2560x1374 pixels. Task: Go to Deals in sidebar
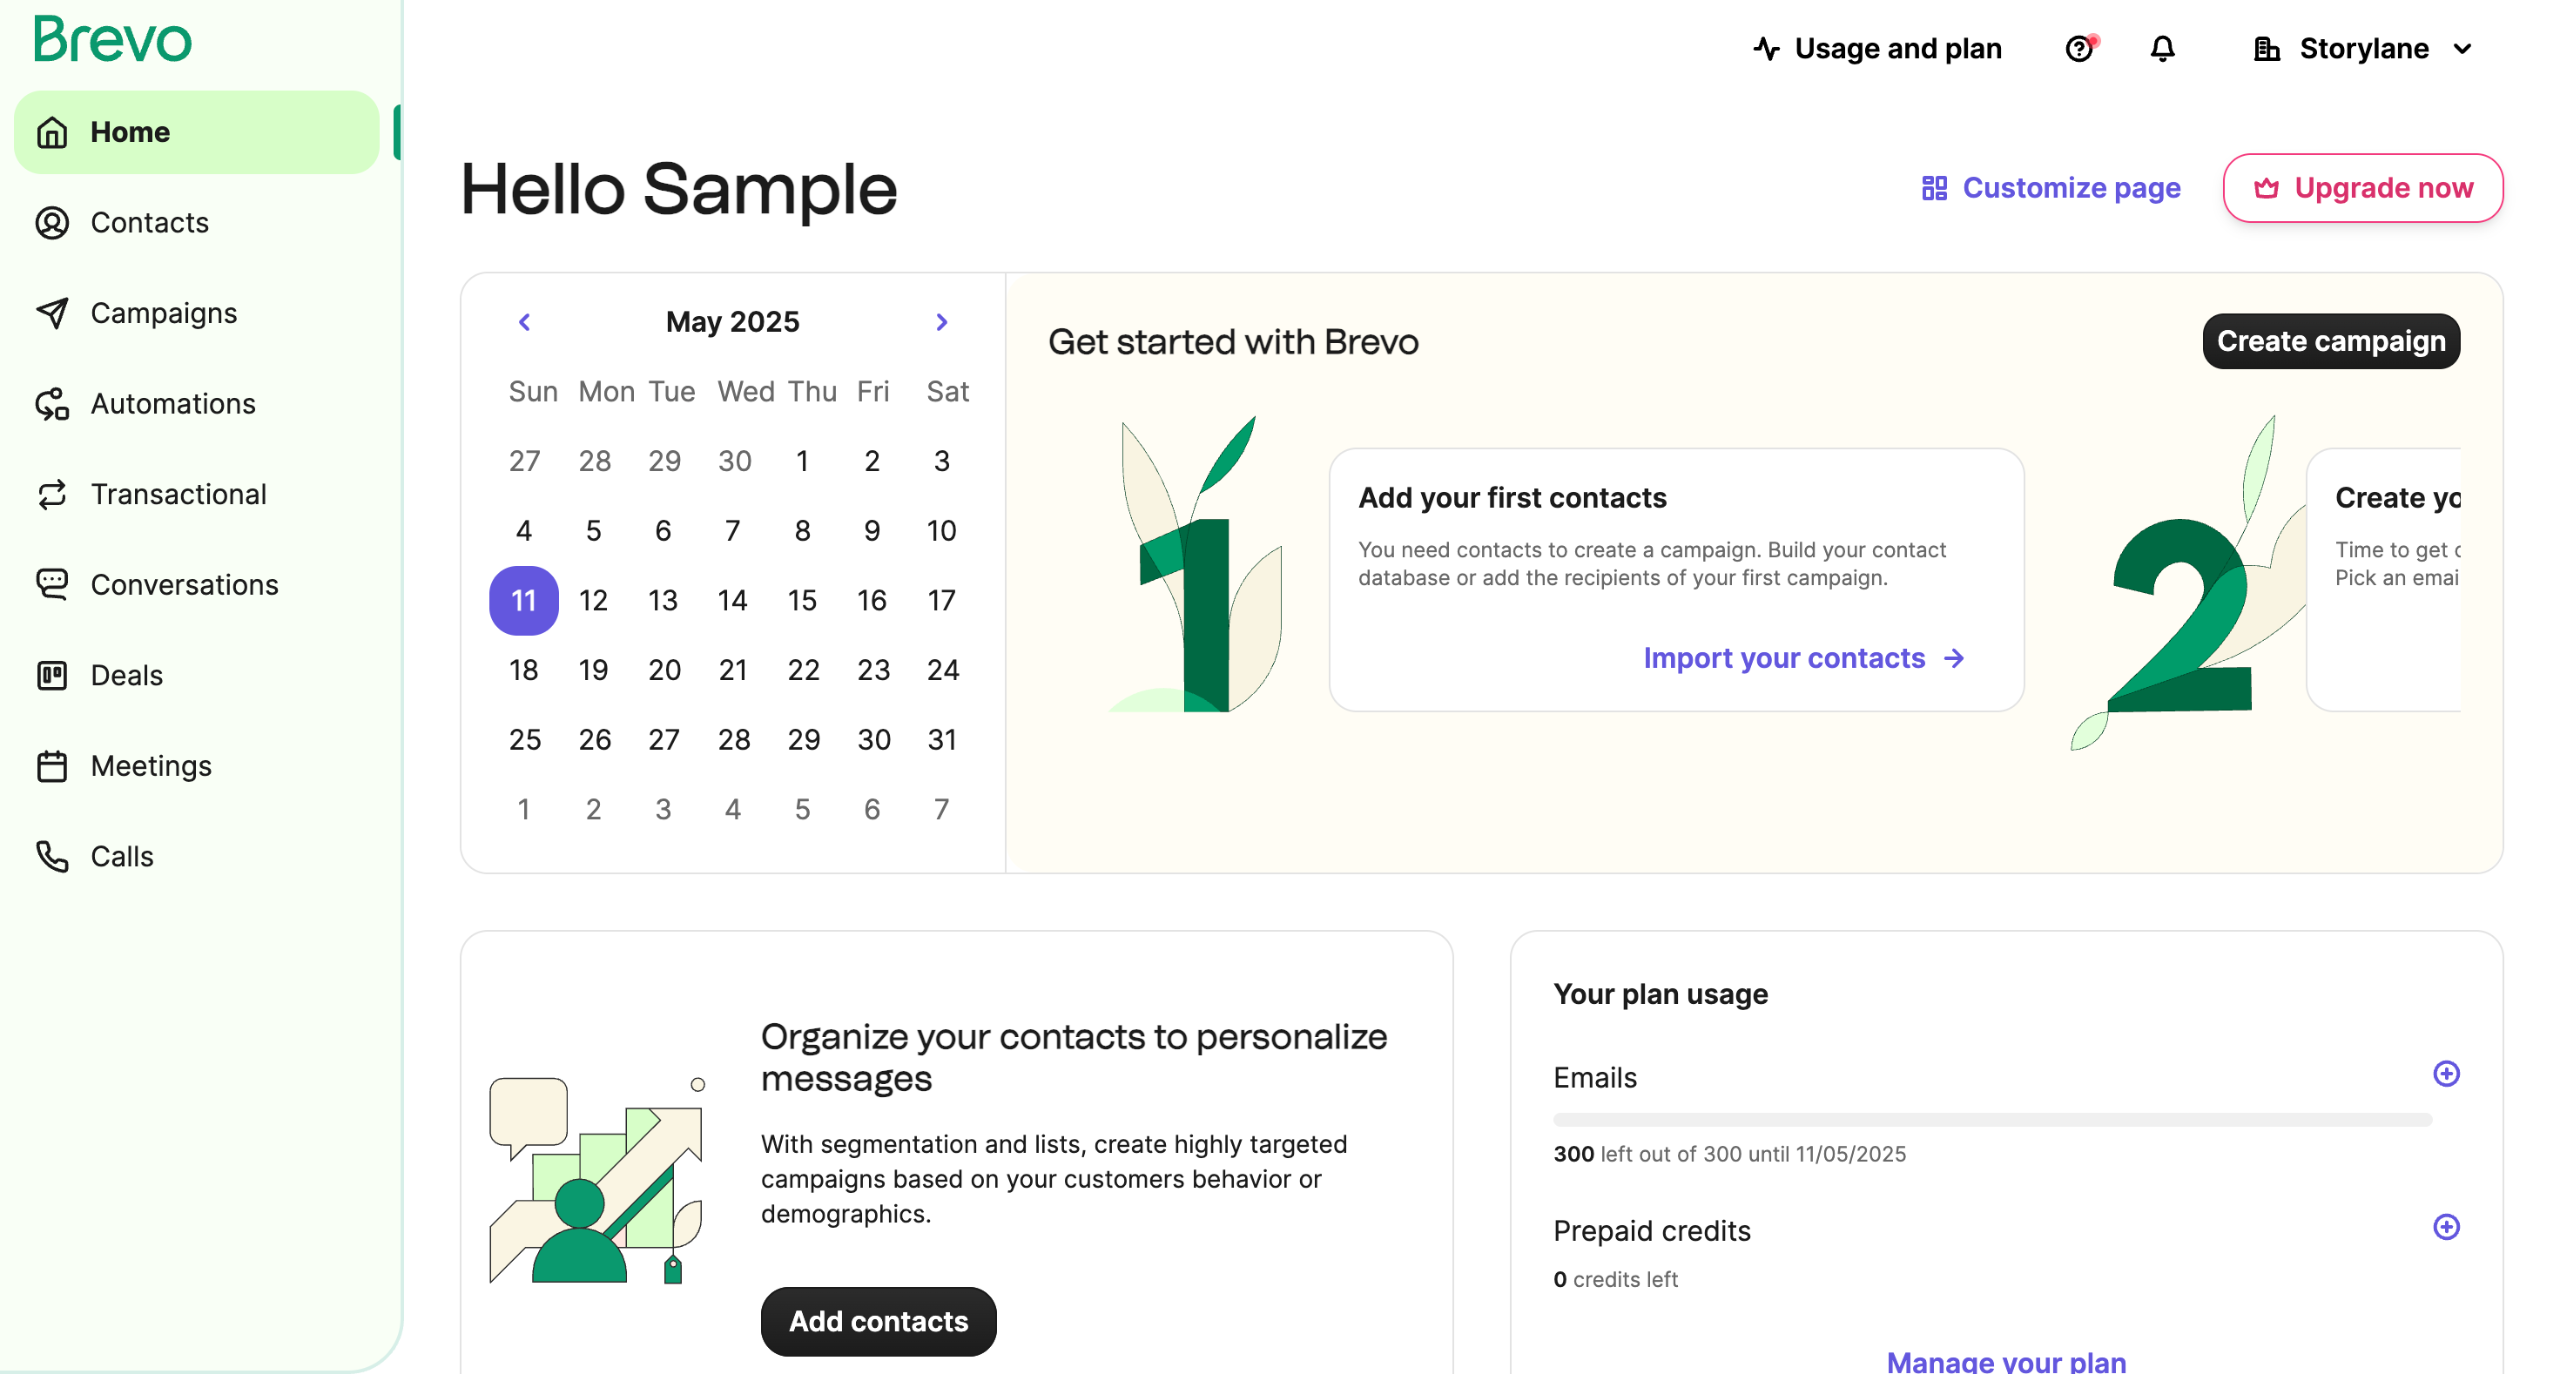click(x=126, y=676)
